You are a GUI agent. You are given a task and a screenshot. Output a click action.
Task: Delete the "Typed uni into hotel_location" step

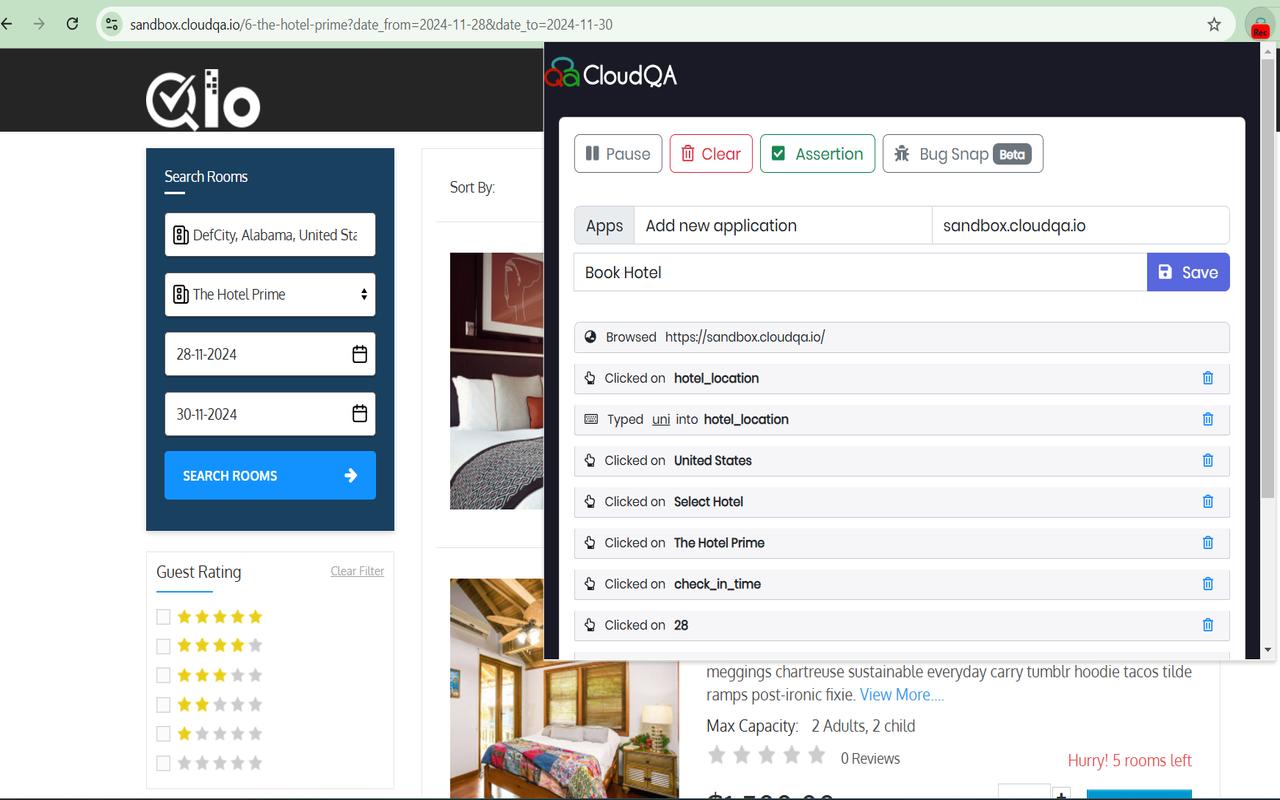pyautogui.click(x=1207, y=419)
